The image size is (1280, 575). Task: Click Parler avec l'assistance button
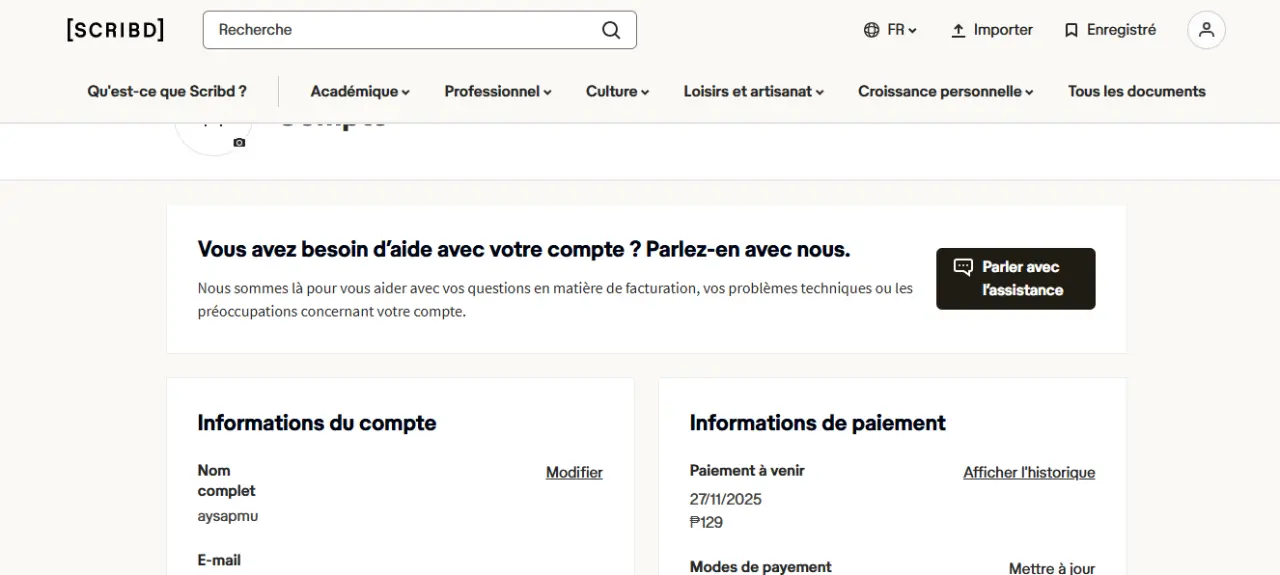1016,279
